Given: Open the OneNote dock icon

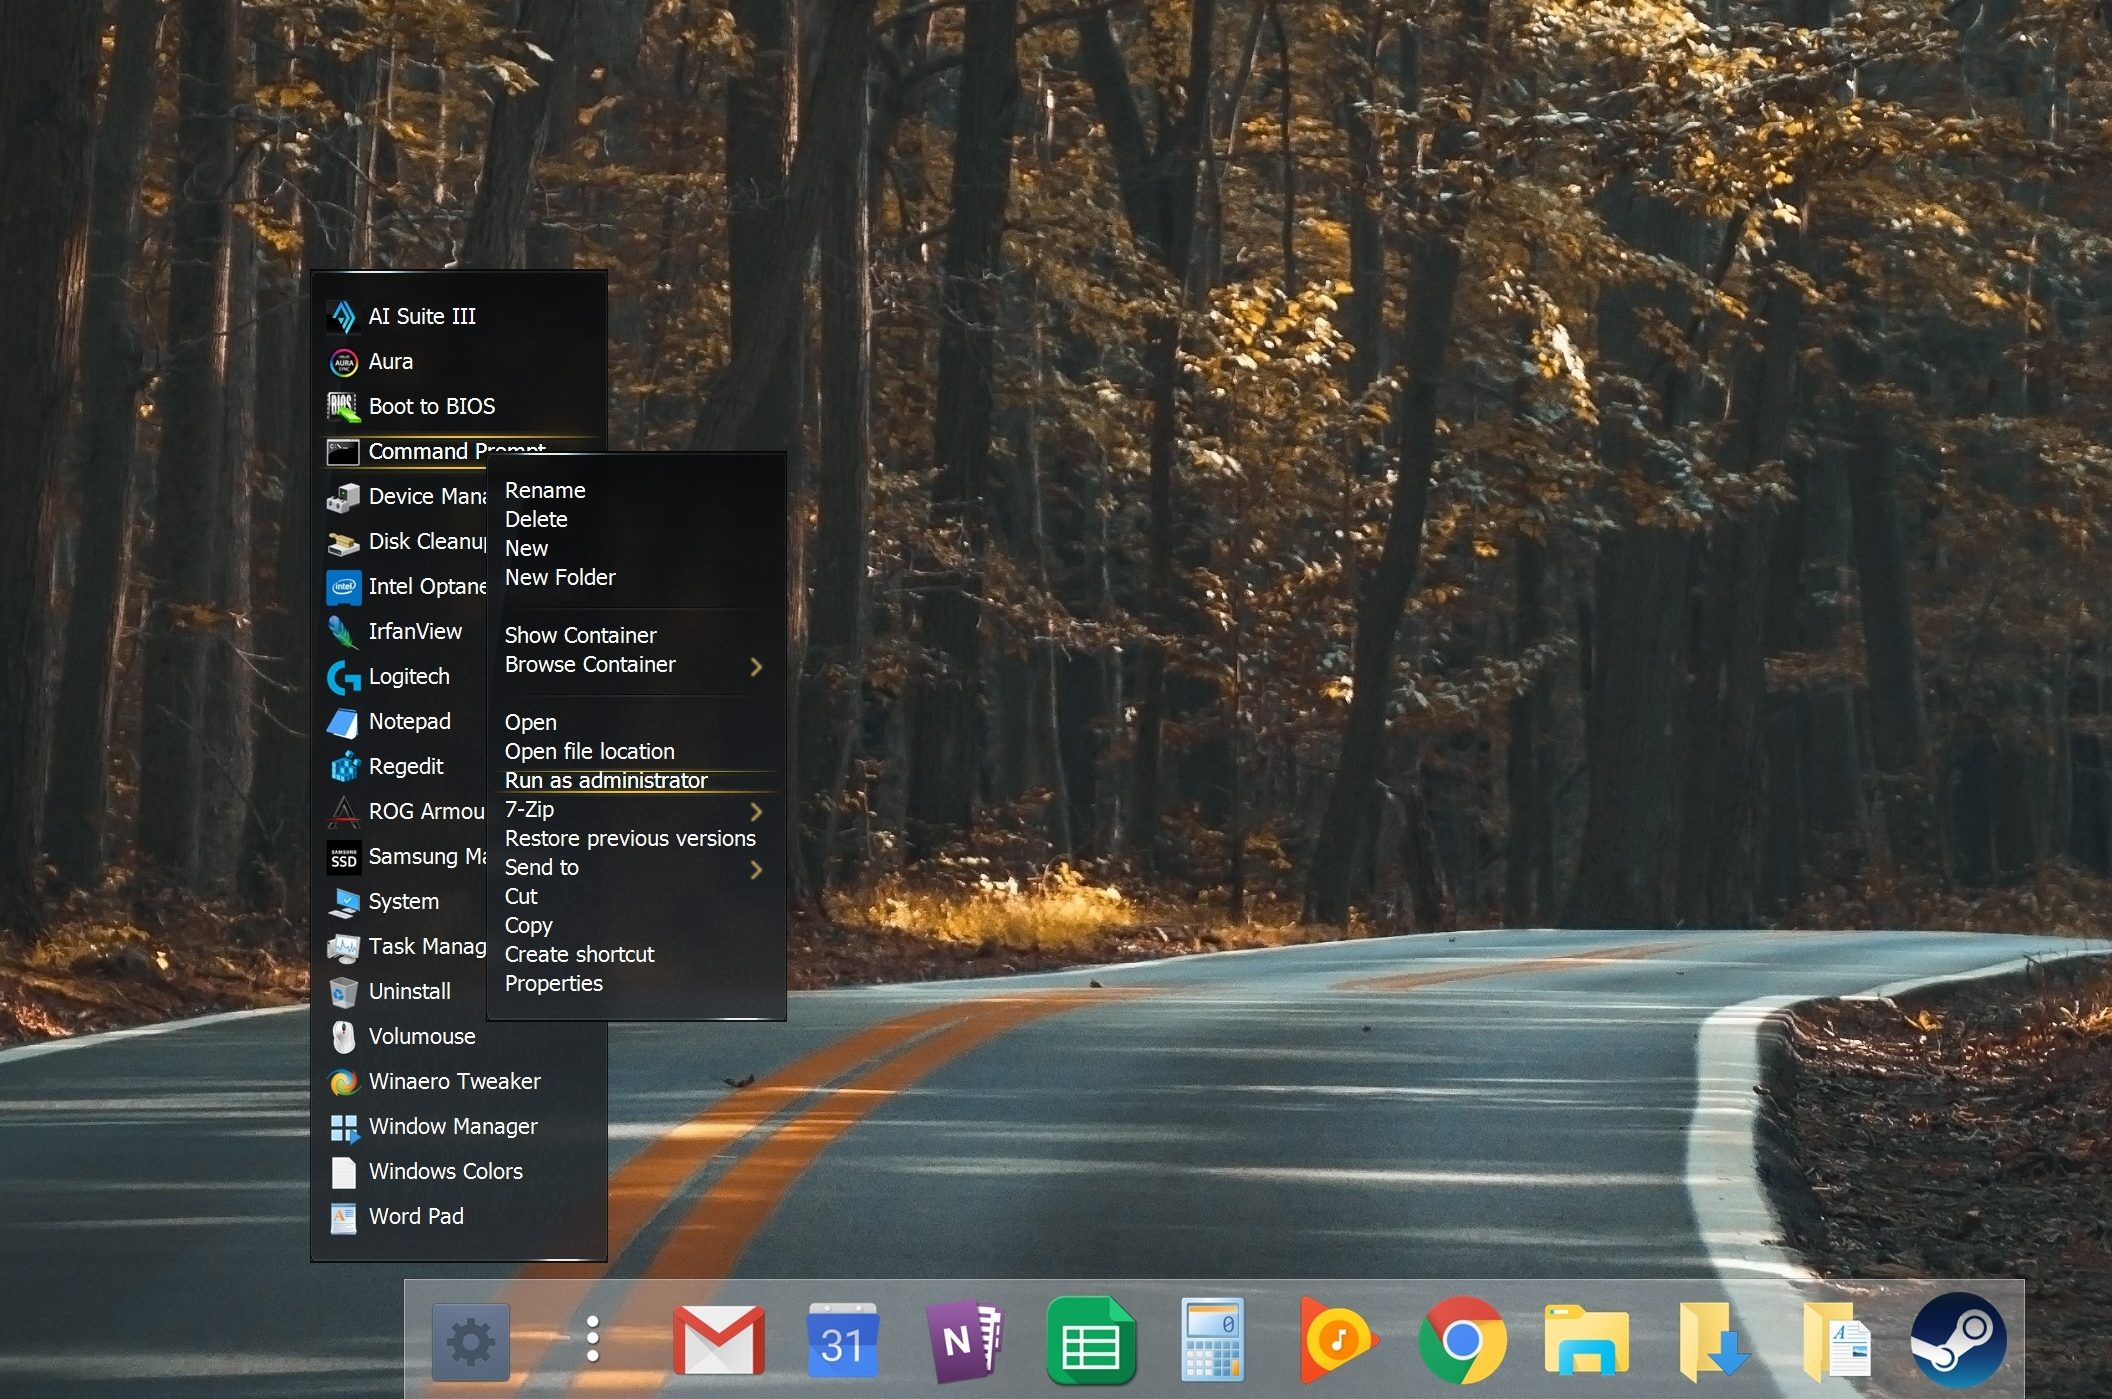Looking at the screenshot, I should point(963,1340).
